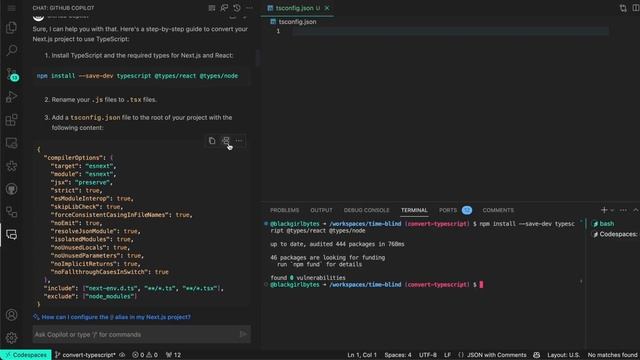
Task: Change language mode JSON with Comments
Action: tap(493, 355)
